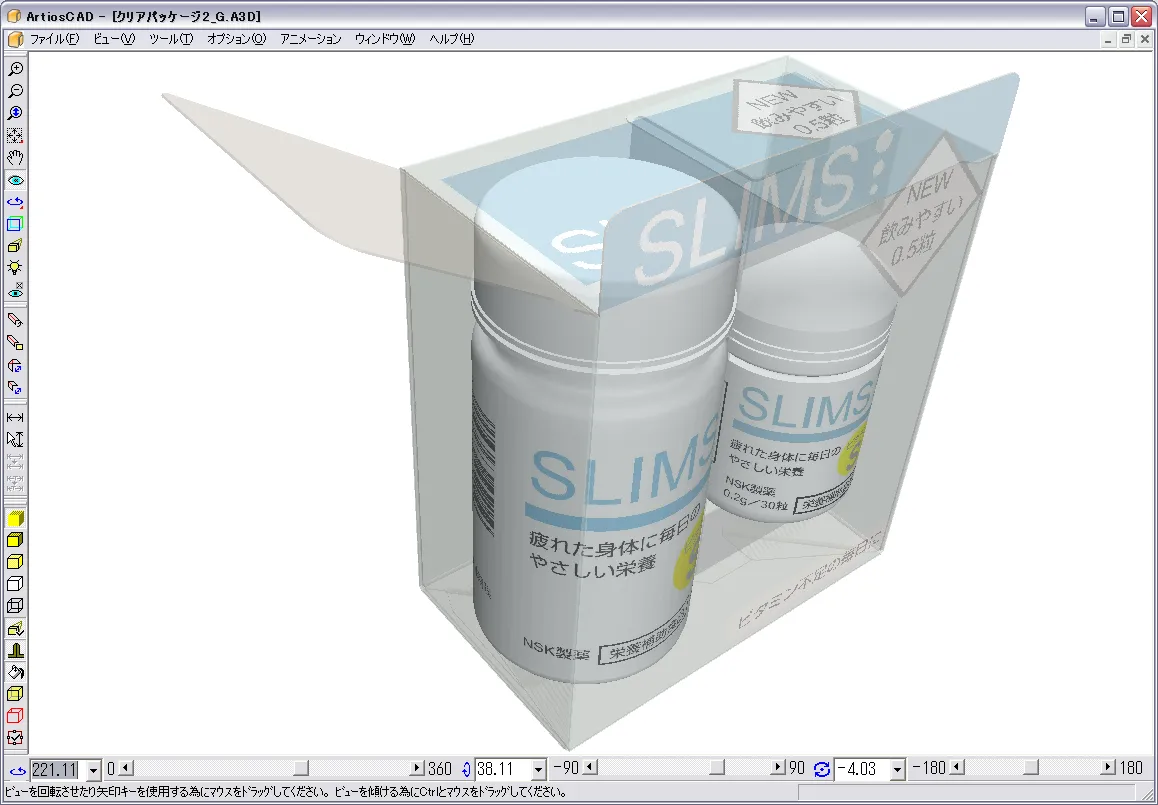Open the 38.11 elevation angle dropdown
This screenshot has height=805, width=1158.
539,769
